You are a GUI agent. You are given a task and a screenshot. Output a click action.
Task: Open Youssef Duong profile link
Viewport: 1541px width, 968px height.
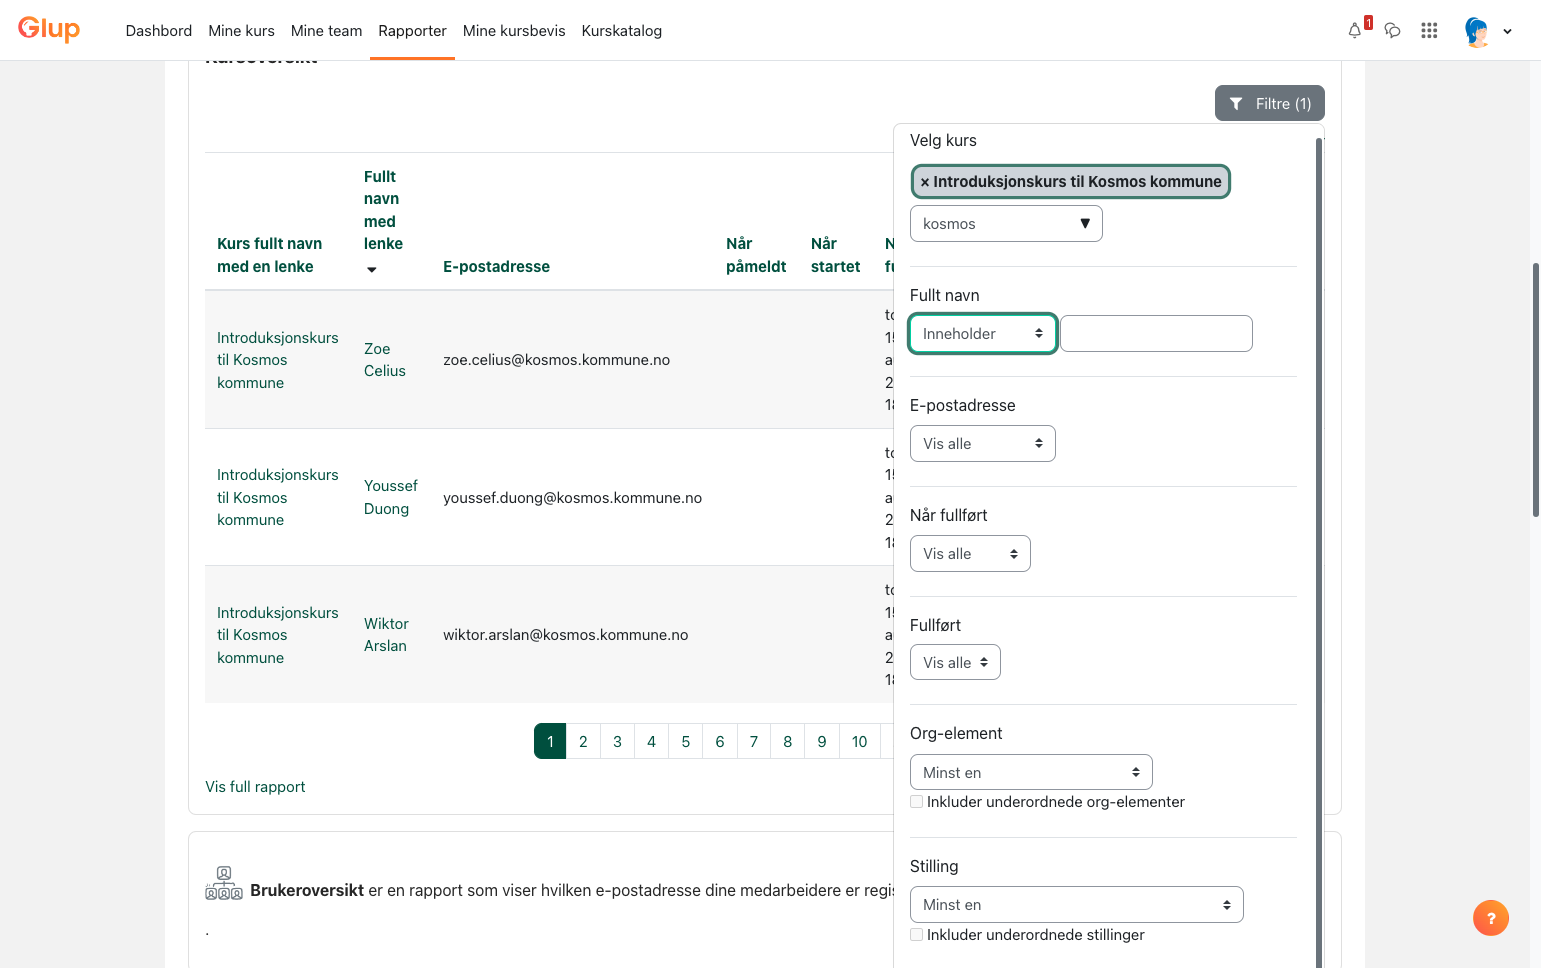click(391, 497)
